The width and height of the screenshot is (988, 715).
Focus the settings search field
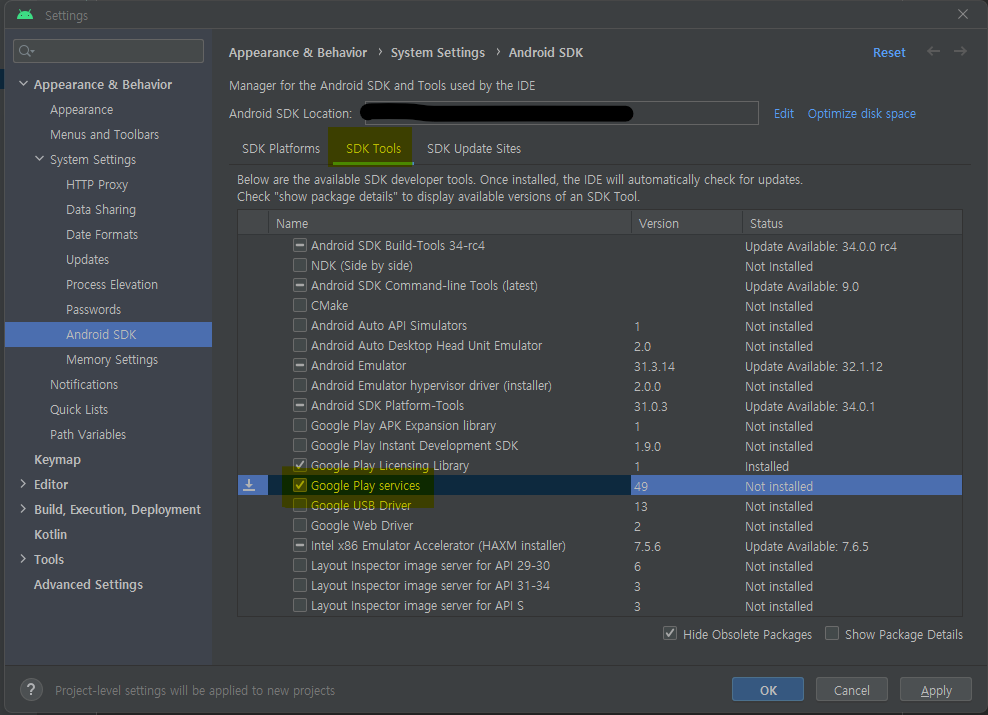coord(108,51)
